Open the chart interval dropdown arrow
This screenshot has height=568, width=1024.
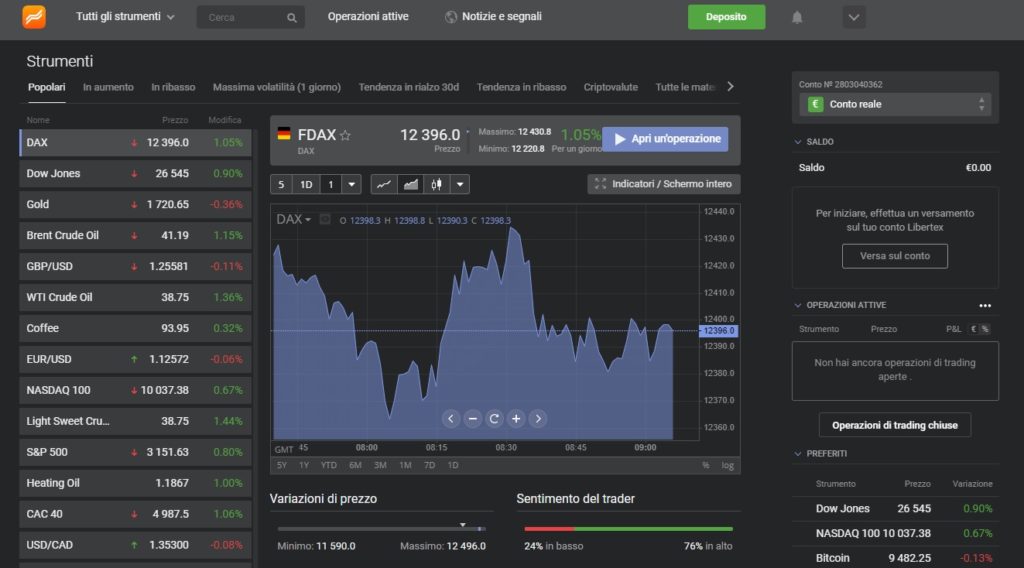(x=351, y=184)
